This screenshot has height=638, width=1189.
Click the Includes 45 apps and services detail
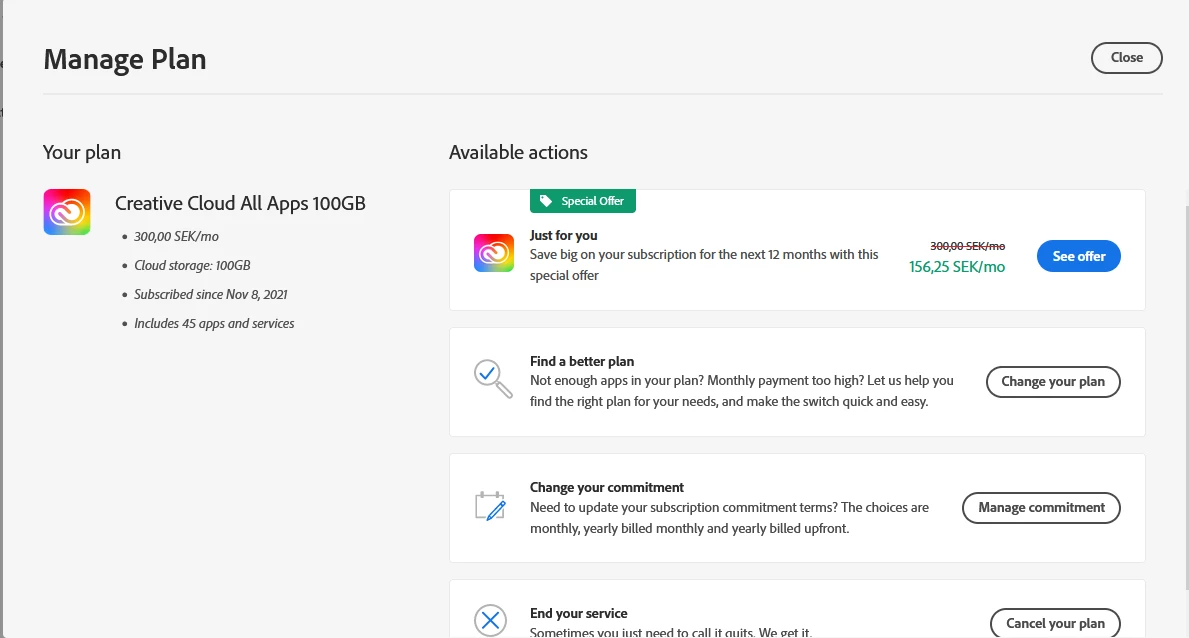click(214, 324)
